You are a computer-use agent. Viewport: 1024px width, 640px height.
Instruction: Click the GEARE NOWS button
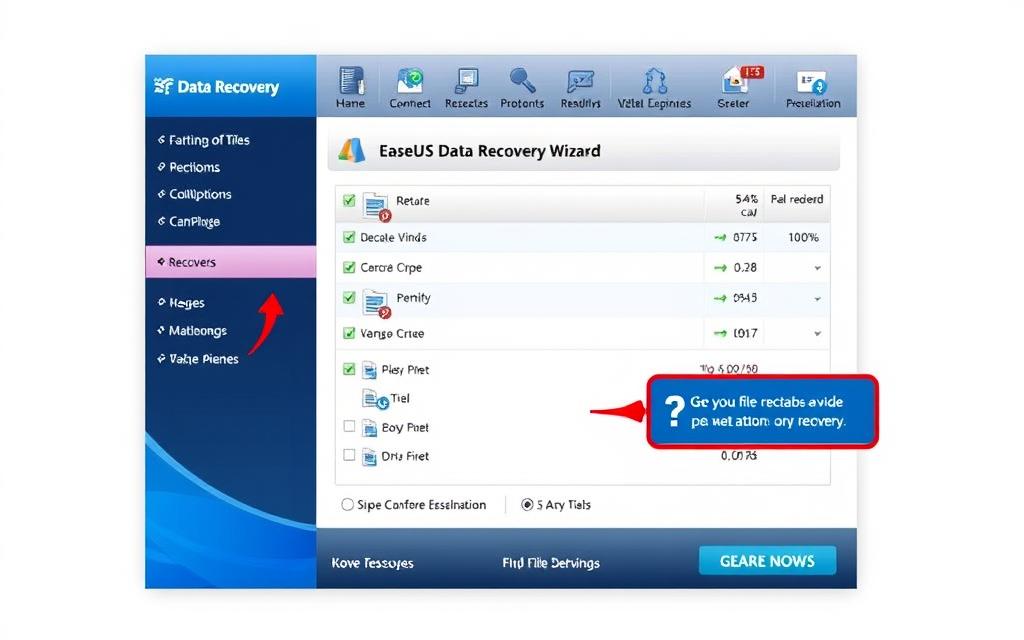(767, 561)
